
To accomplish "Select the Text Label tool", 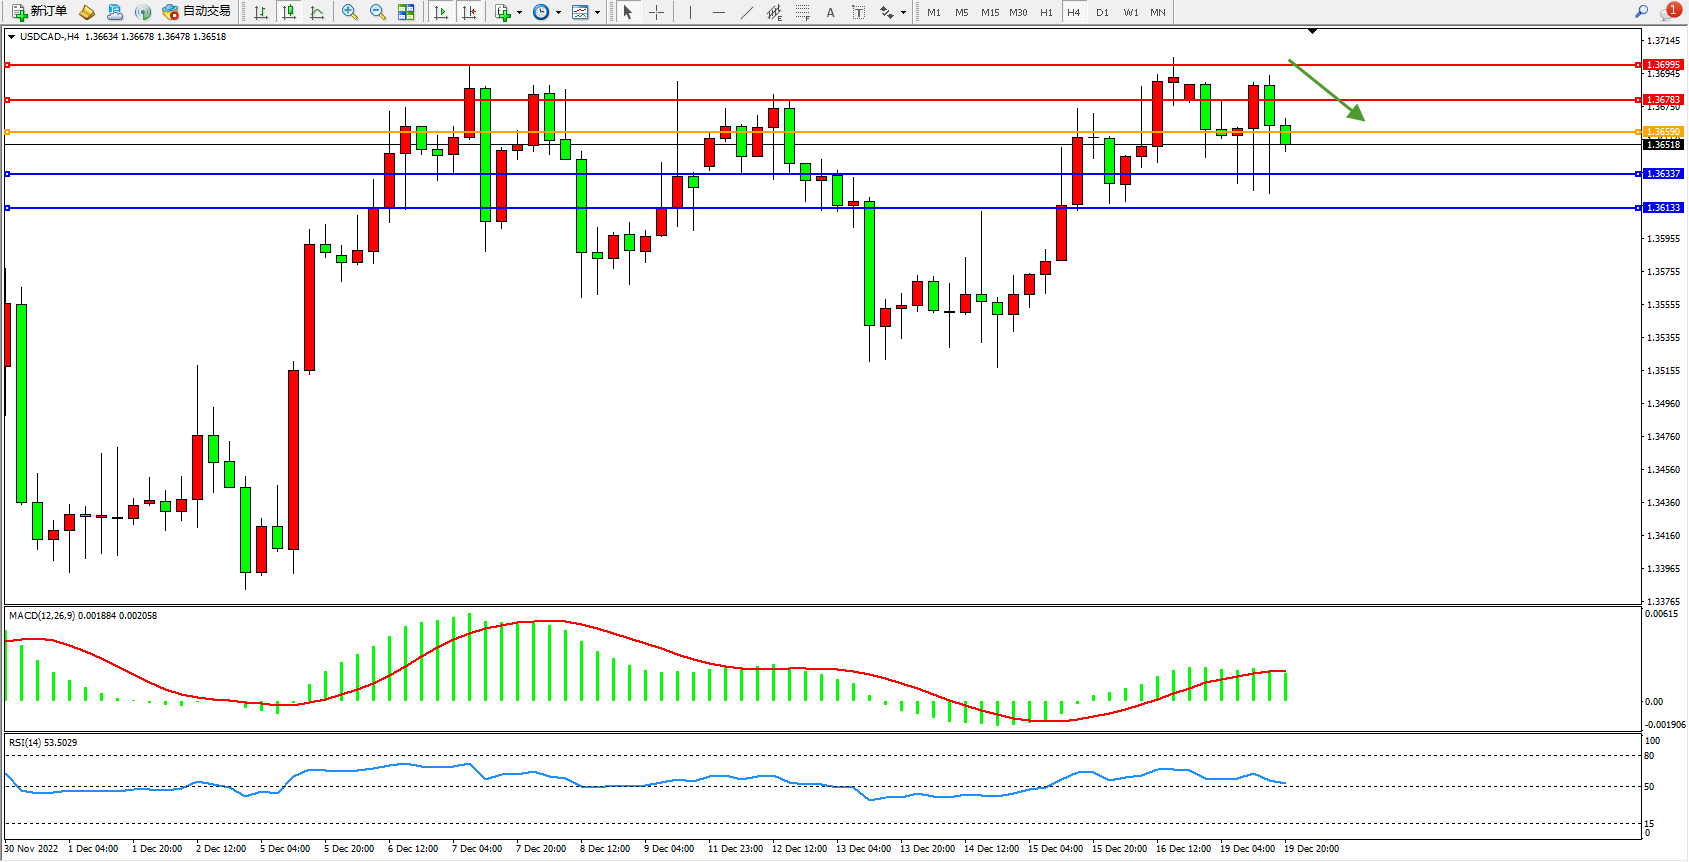I will click(858, 12).
